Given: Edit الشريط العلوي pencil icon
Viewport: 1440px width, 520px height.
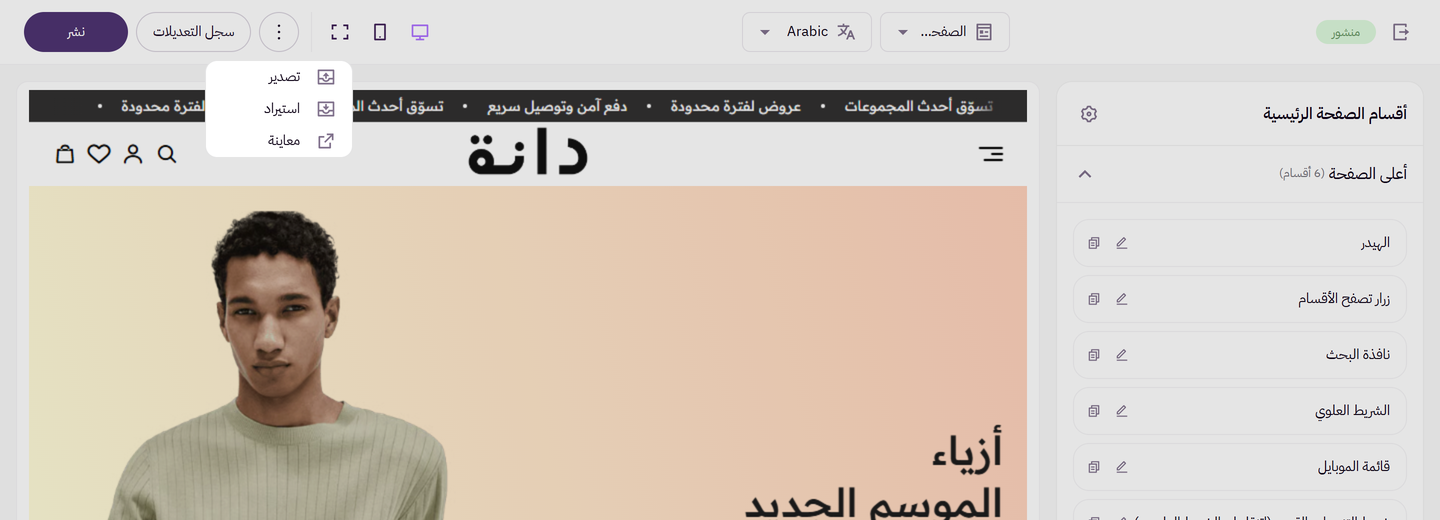Looking at the screenshot, I should click(1122, 411).
